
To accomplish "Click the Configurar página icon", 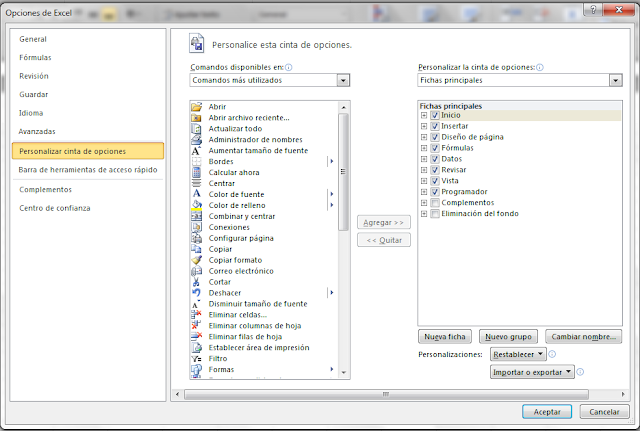I will pyautogui.click(x=197, y=238).
